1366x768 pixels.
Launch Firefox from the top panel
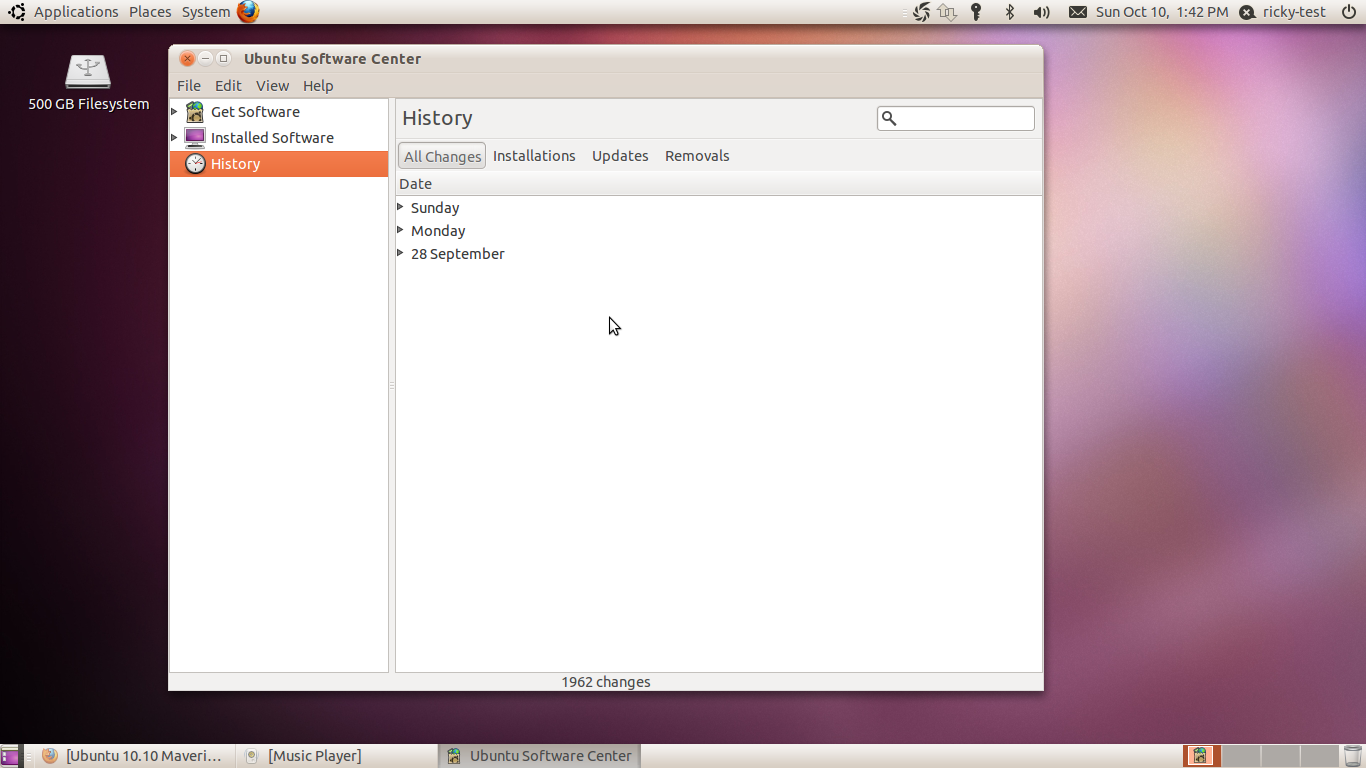click(x=248, y=12)
